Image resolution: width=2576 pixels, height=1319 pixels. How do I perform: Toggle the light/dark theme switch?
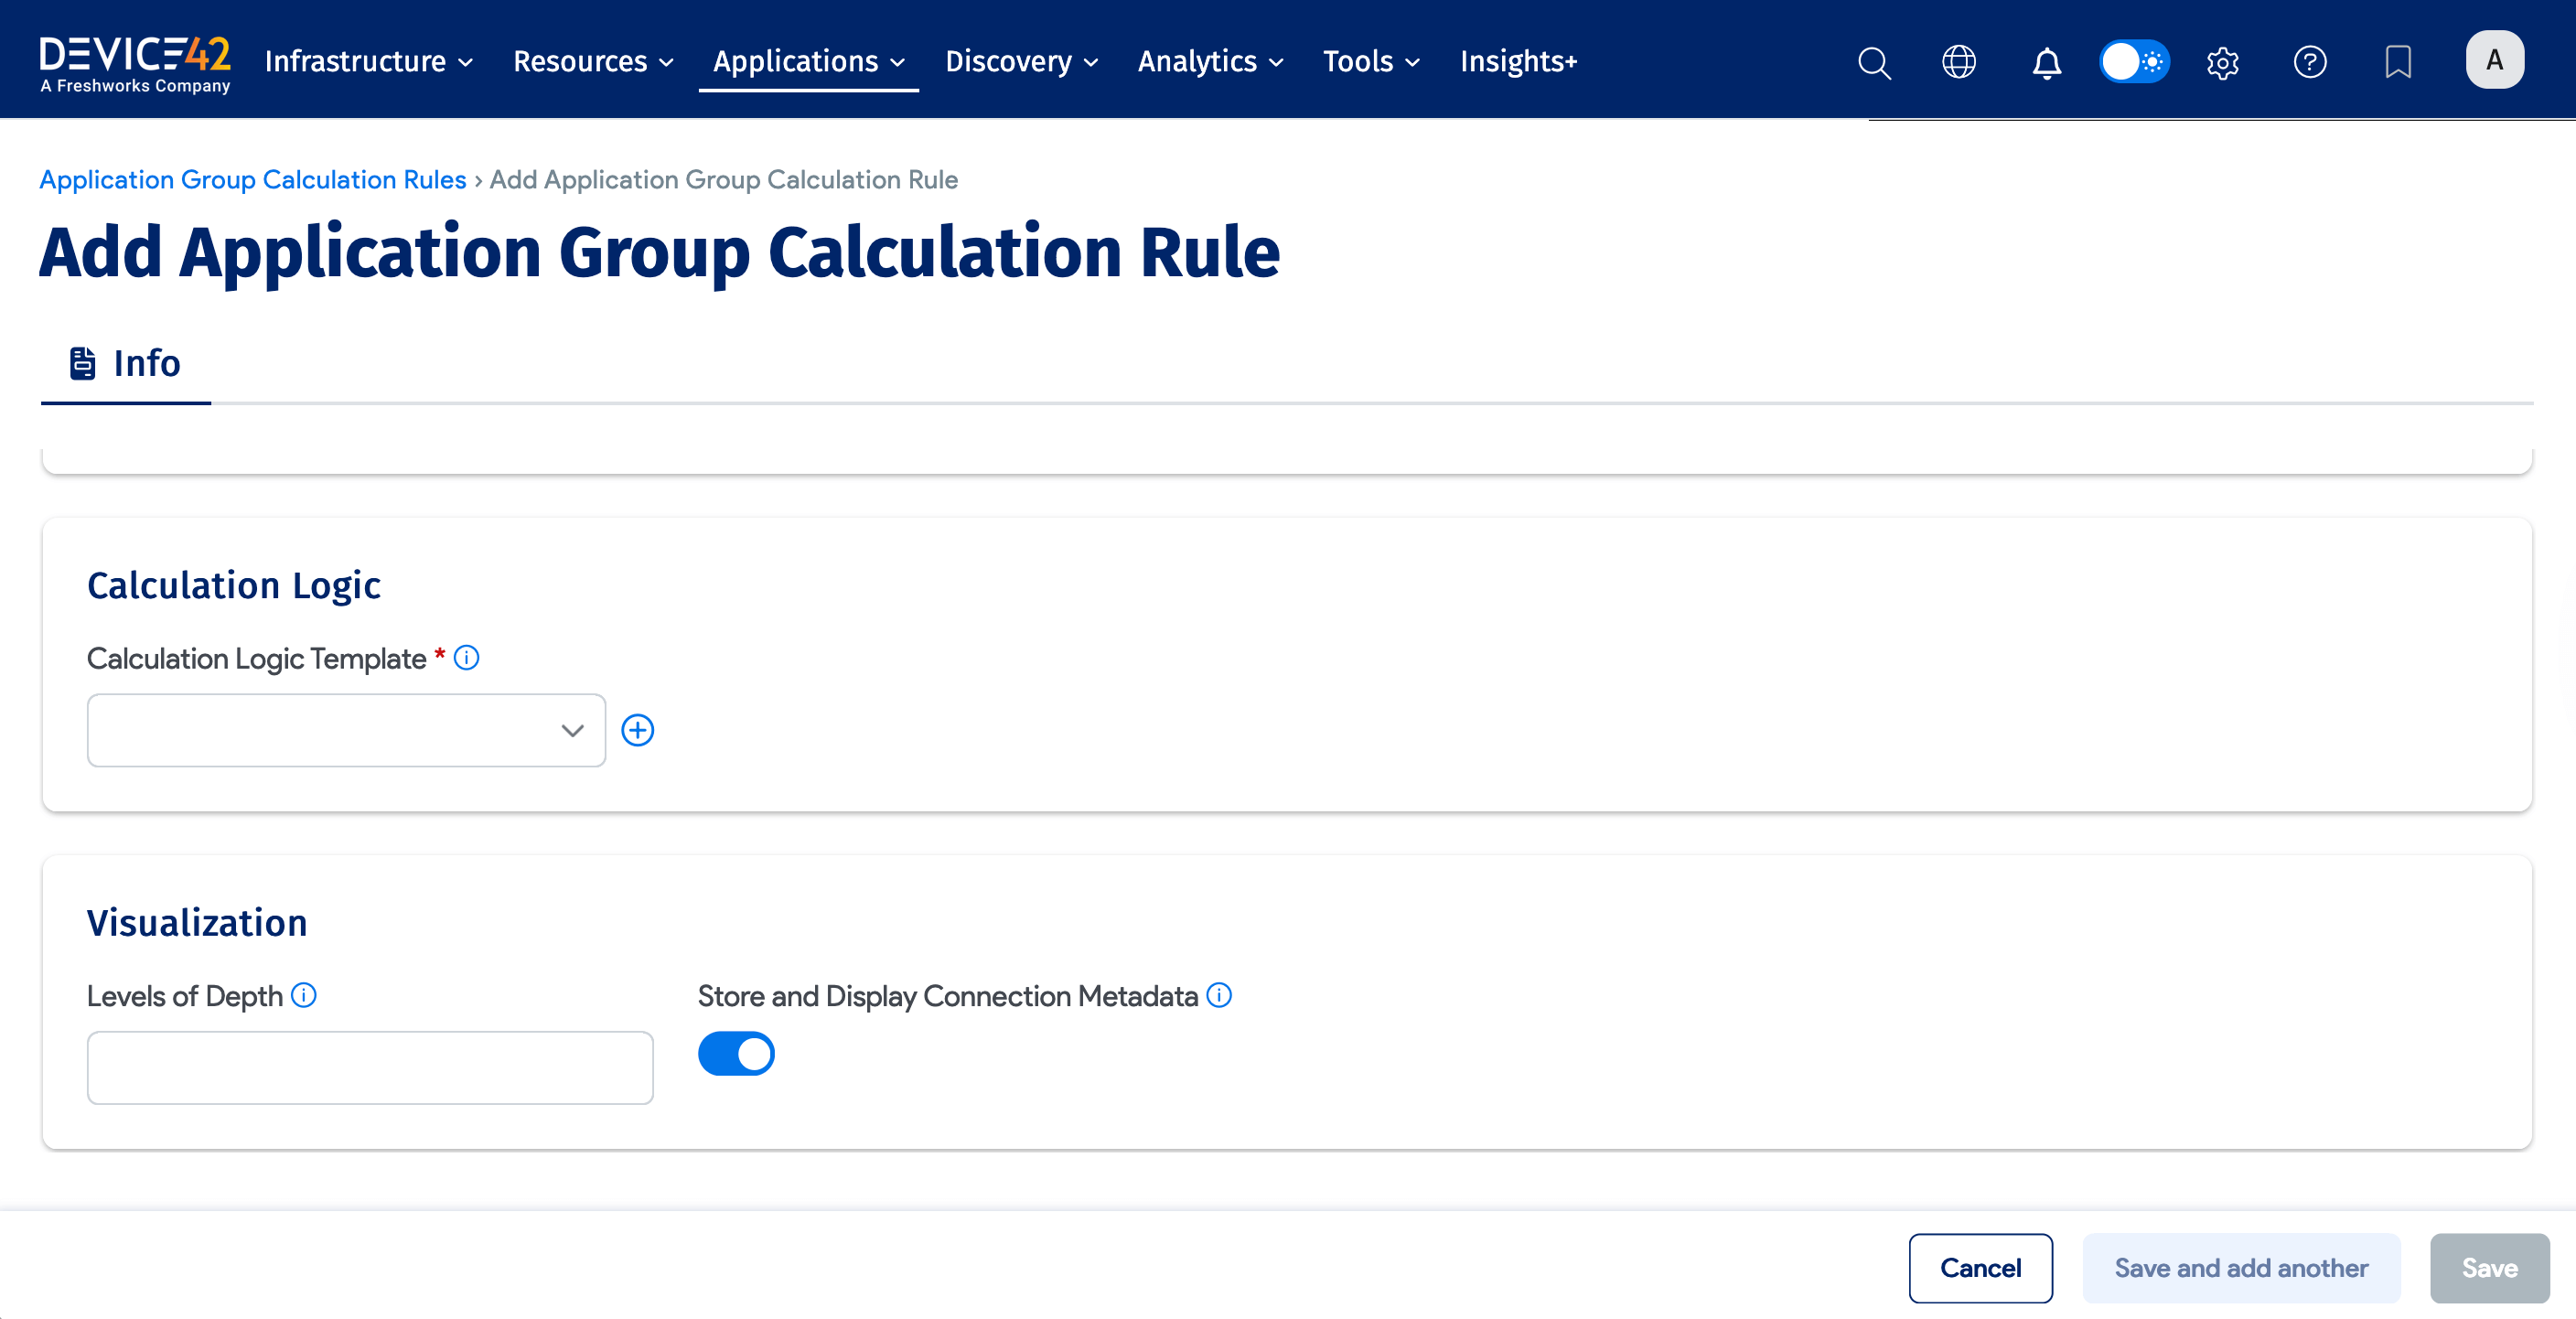[x=2133, y=62]
